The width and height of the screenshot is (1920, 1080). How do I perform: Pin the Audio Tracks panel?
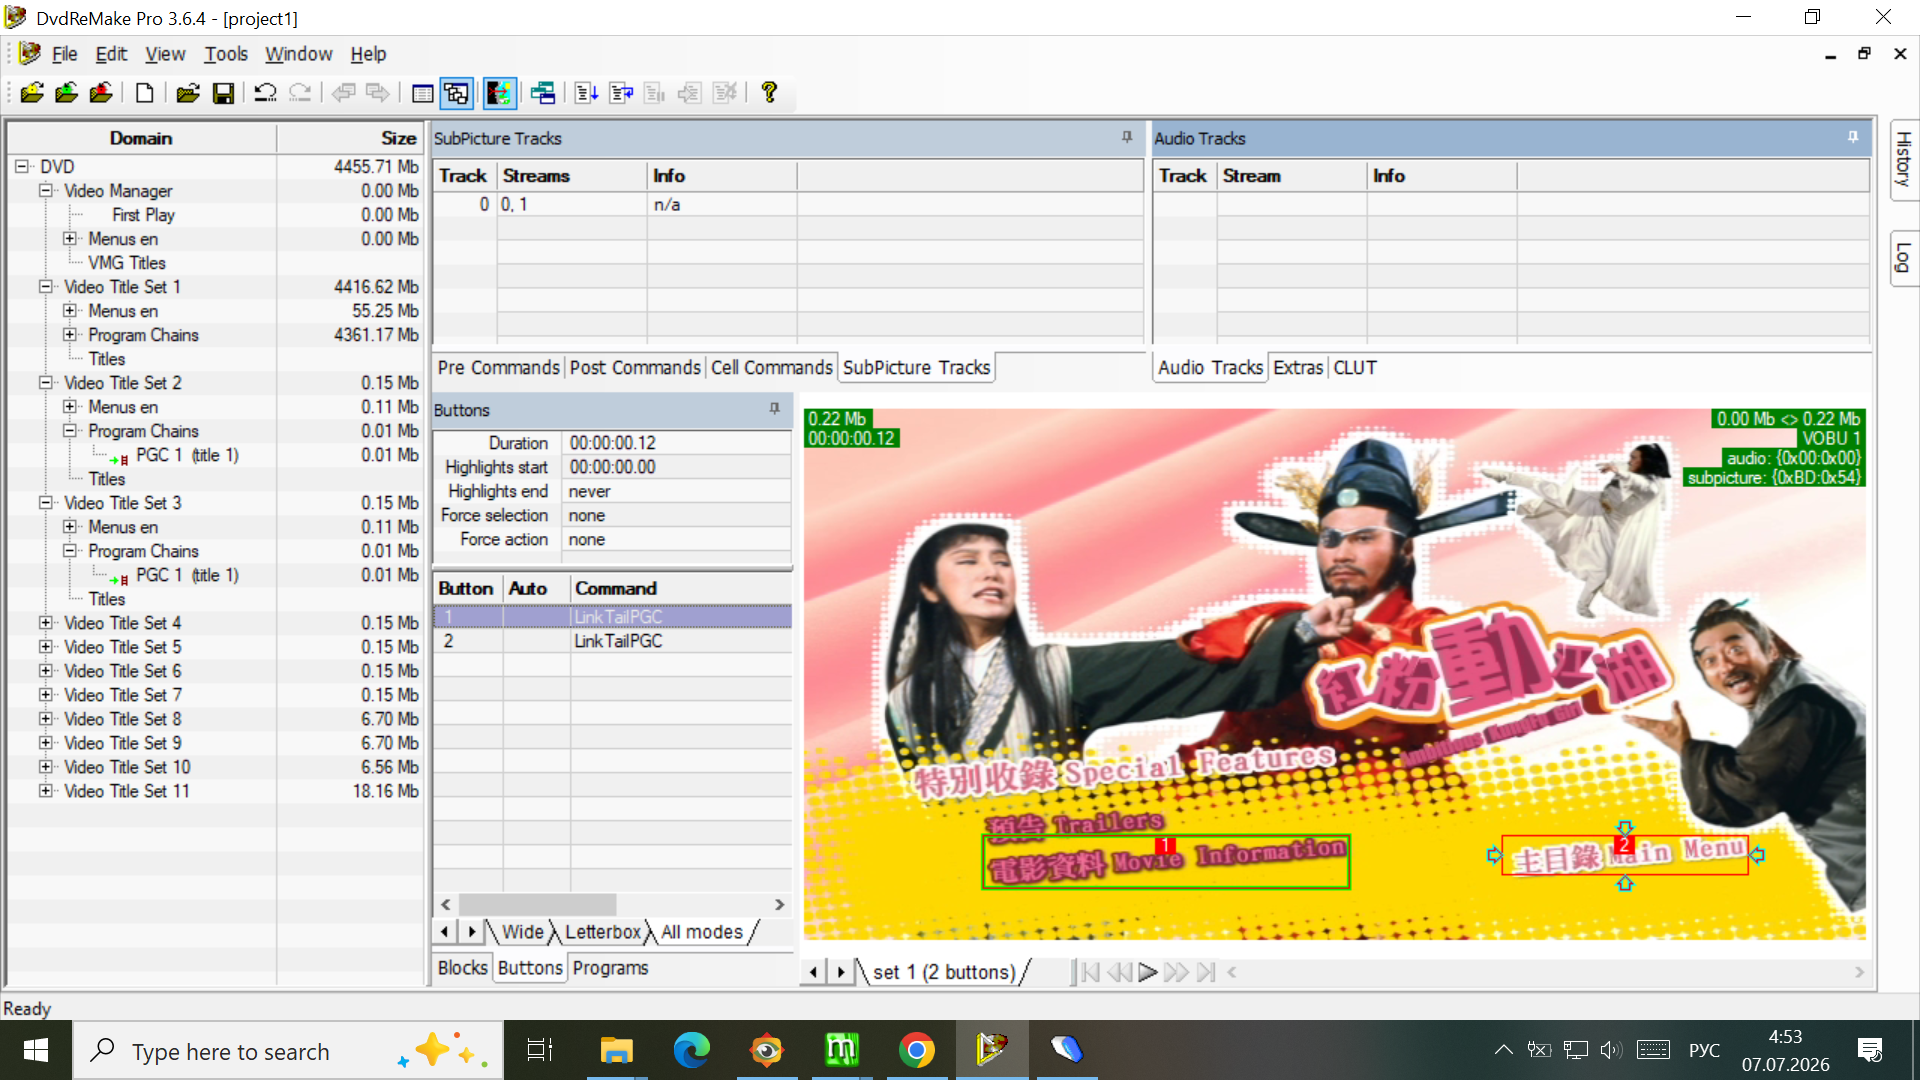(1853, 137)
